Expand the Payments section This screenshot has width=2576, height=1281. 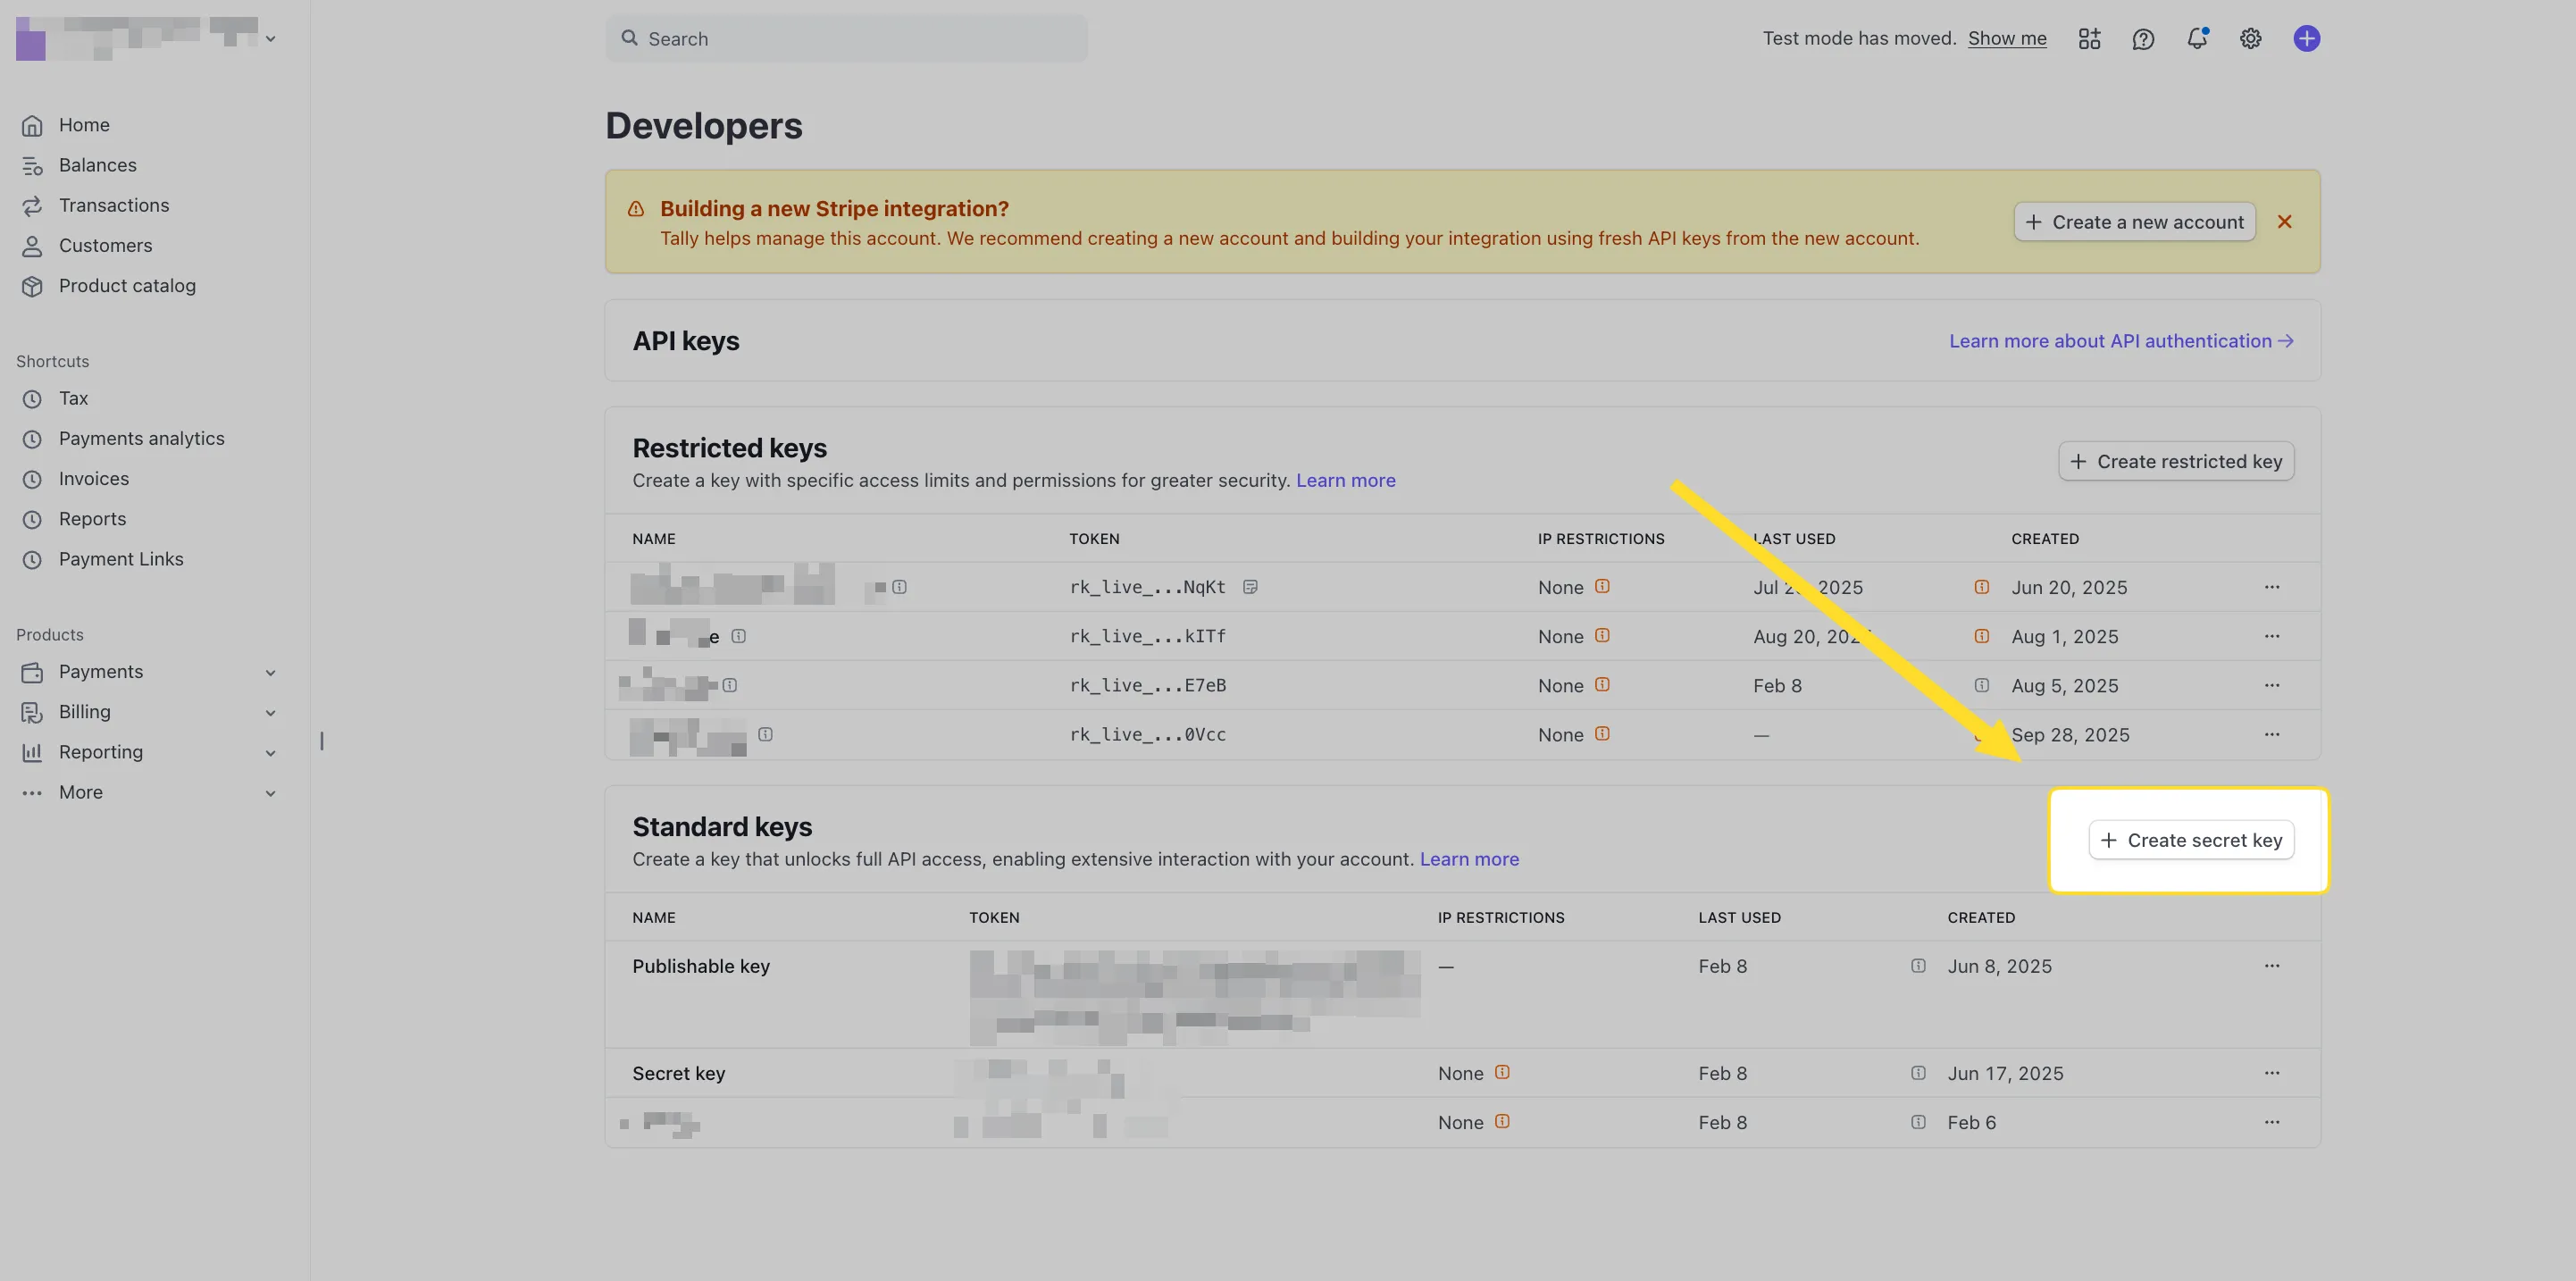(270, 672)
